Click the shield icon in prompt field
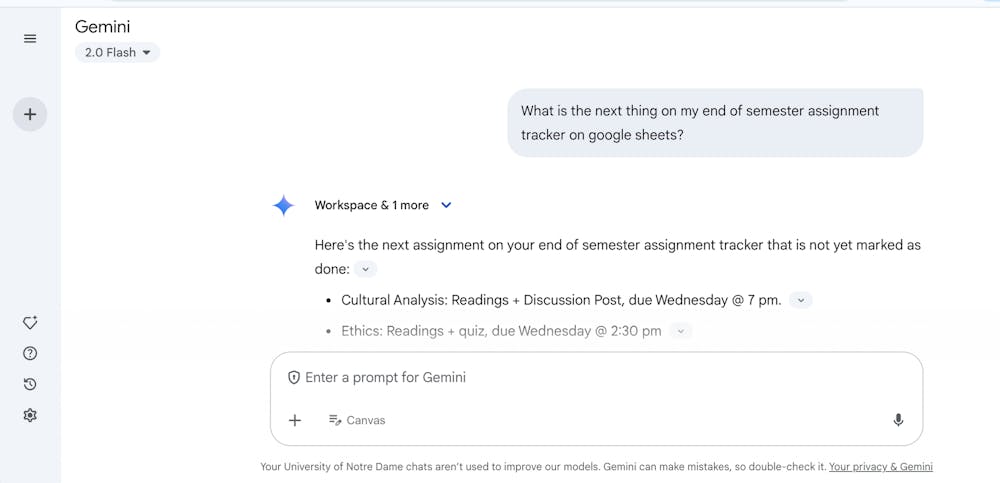 click(294, 377)
